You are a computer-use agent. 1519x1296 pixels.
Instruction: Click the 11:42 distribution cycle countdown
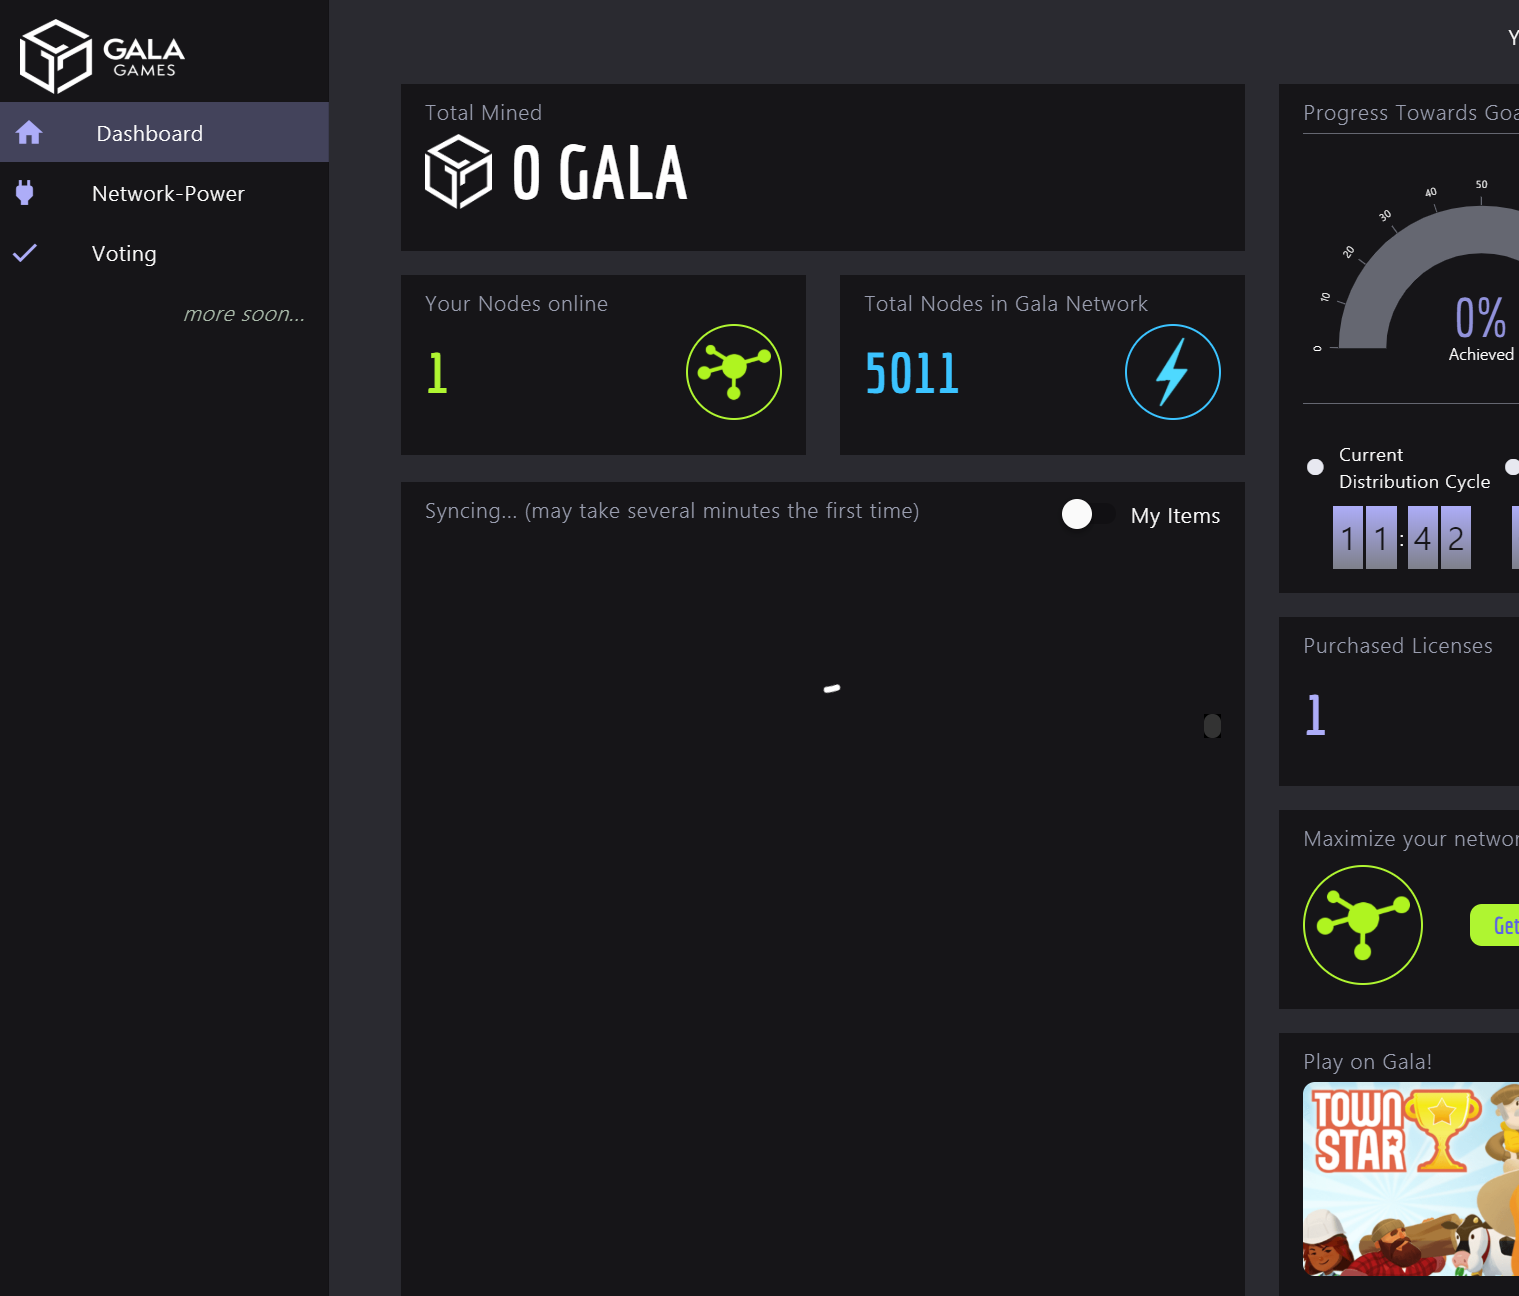pyautogui.click(x=1402, y=538)
